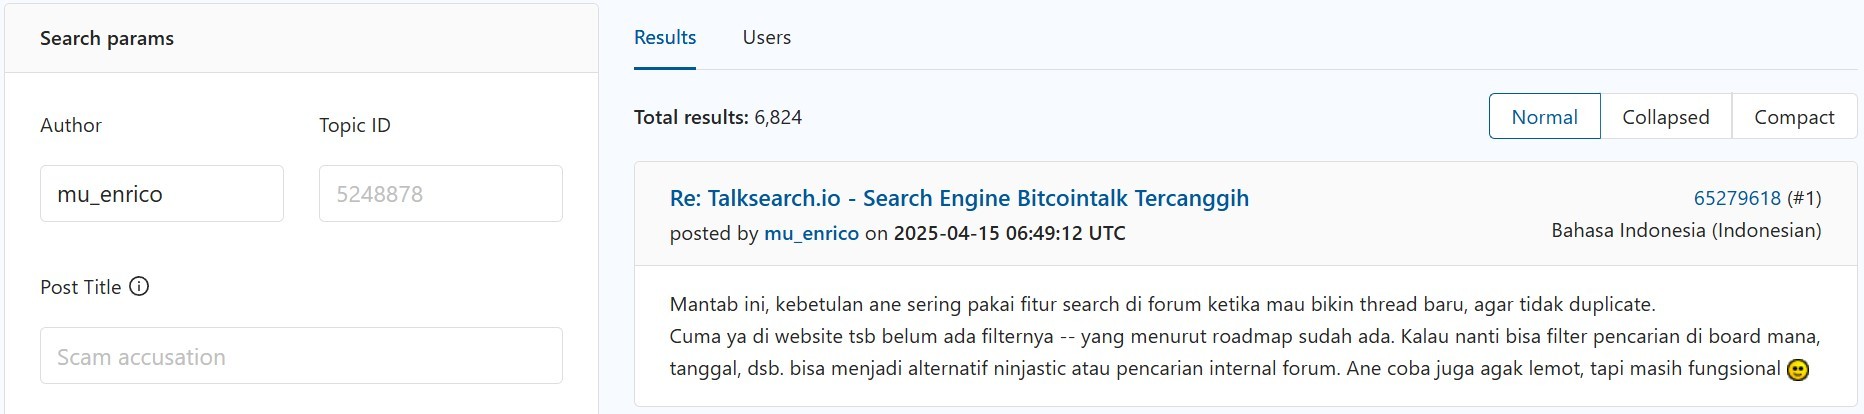This screenshot has width=1864, height=414.
Task: Select the Normal view mode
Action: pos(1544,117)
